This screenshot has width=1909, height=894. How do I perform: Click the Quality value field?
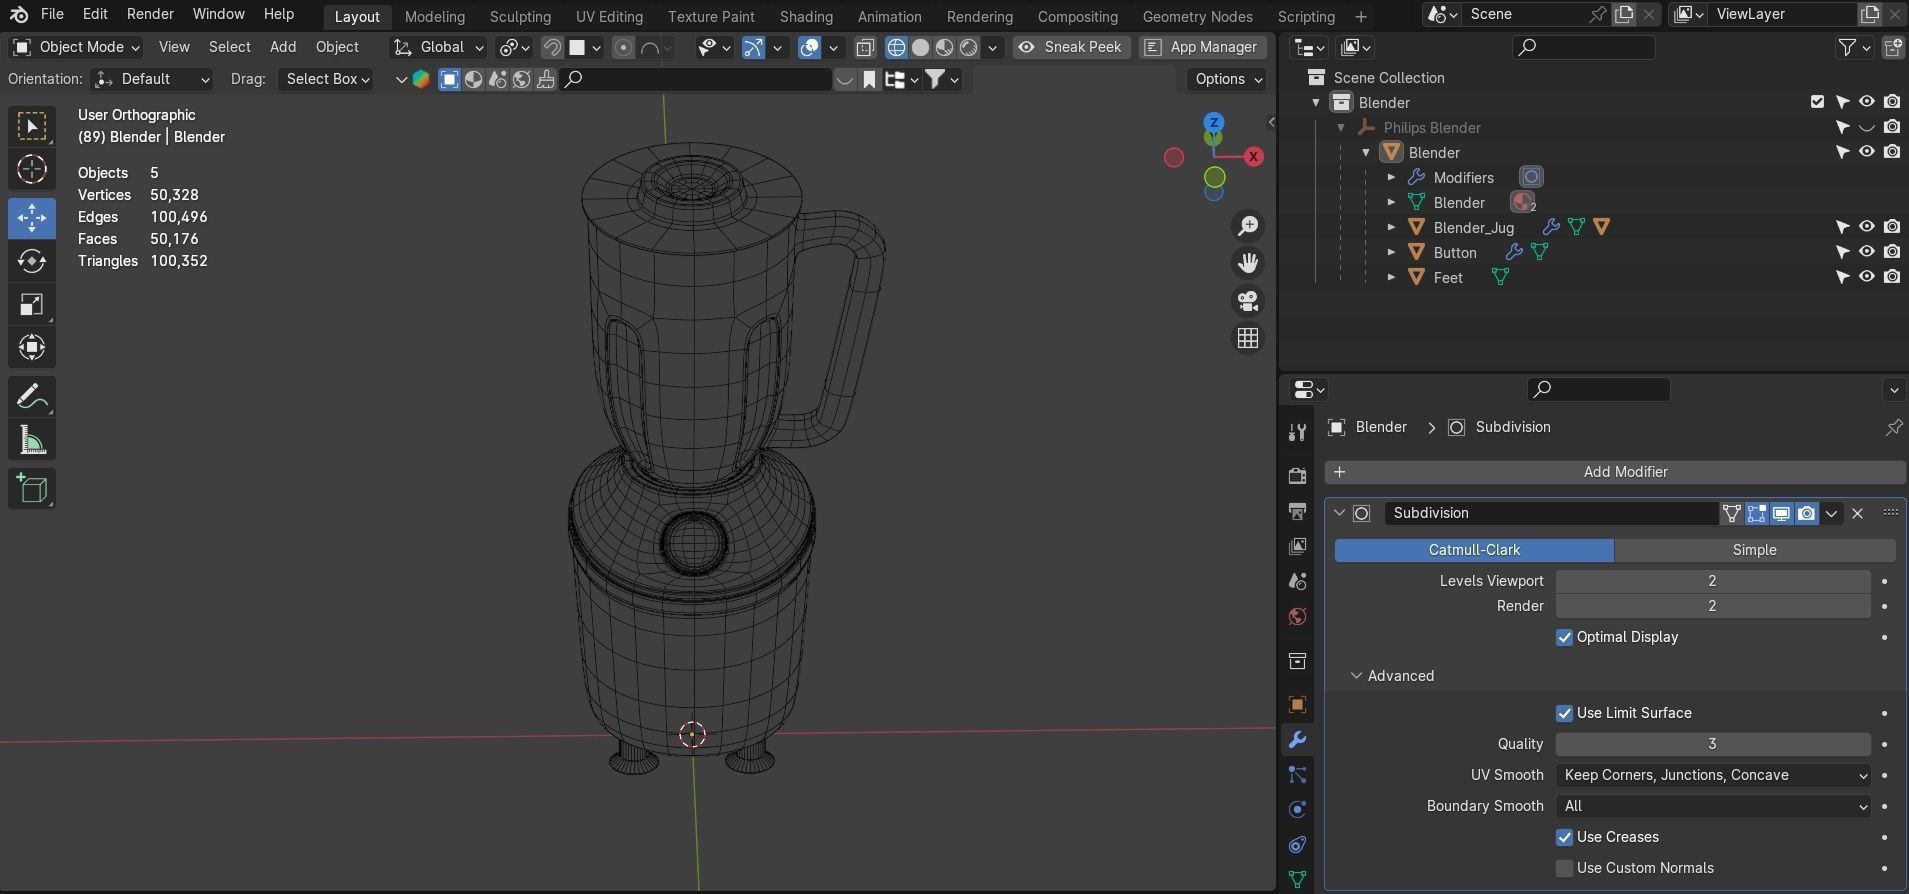[x=1713, y=744]
